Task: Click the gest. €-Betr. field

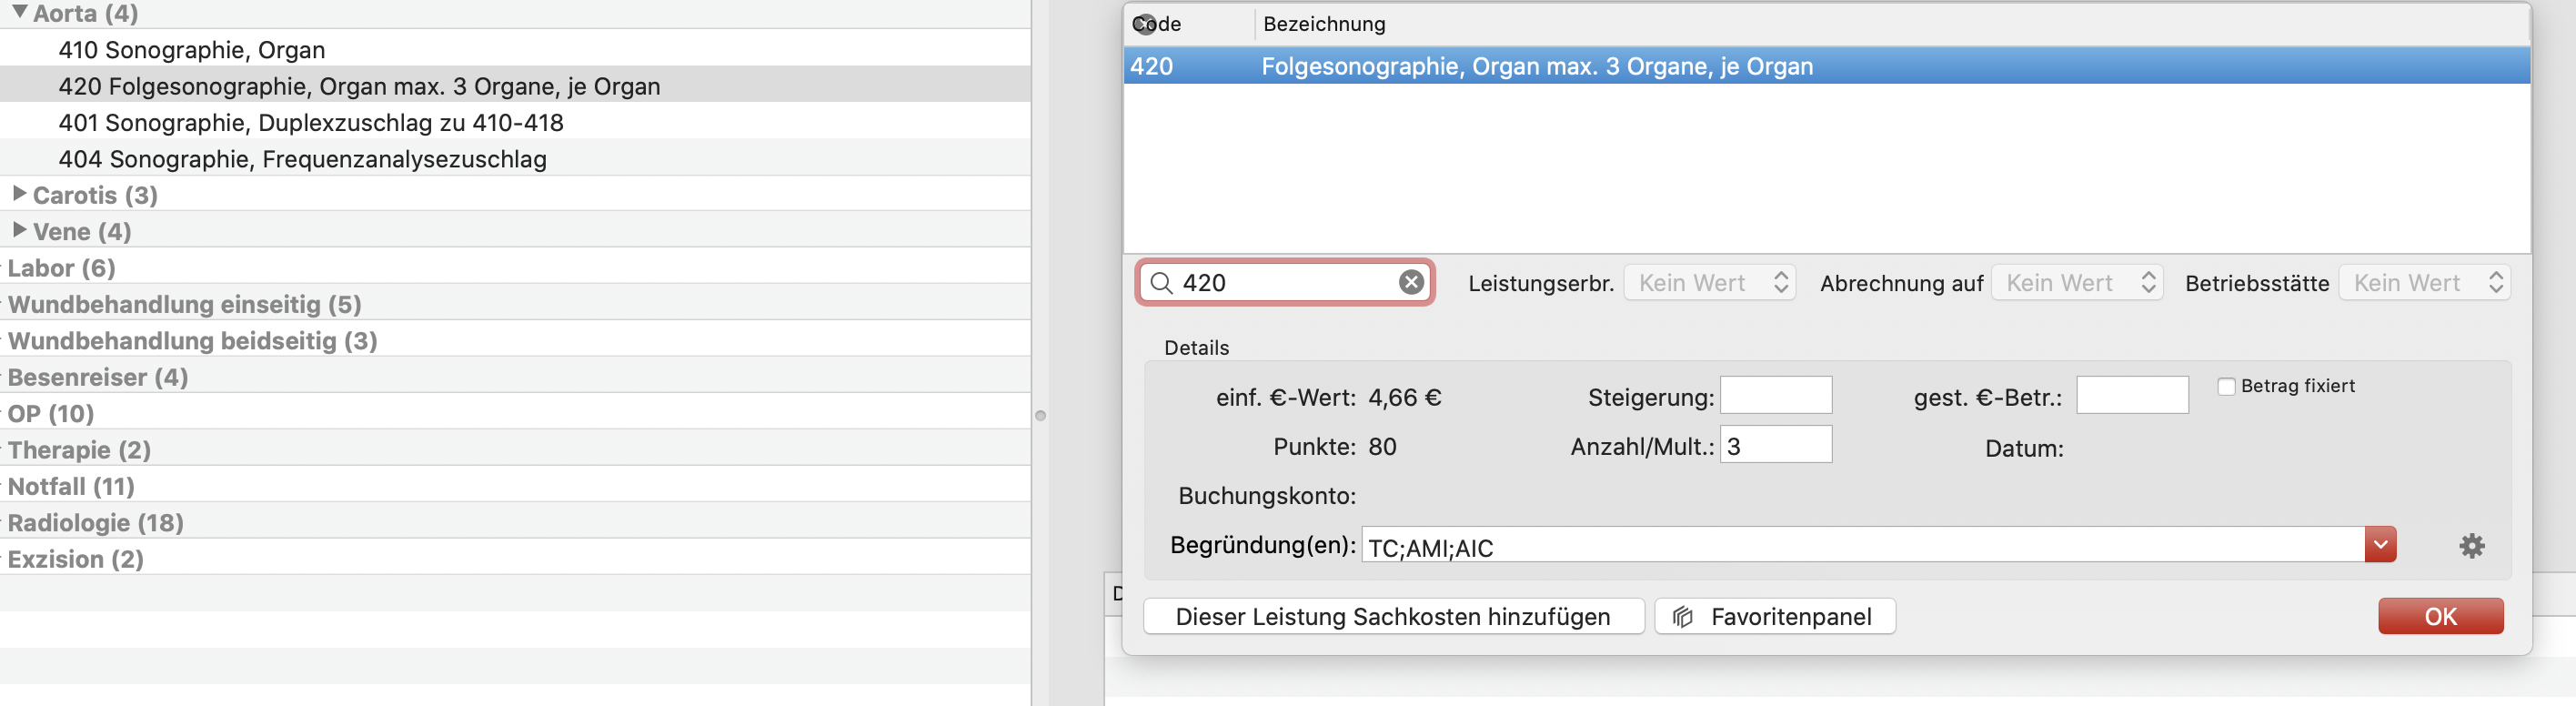Action: [x=2132, y=395]
